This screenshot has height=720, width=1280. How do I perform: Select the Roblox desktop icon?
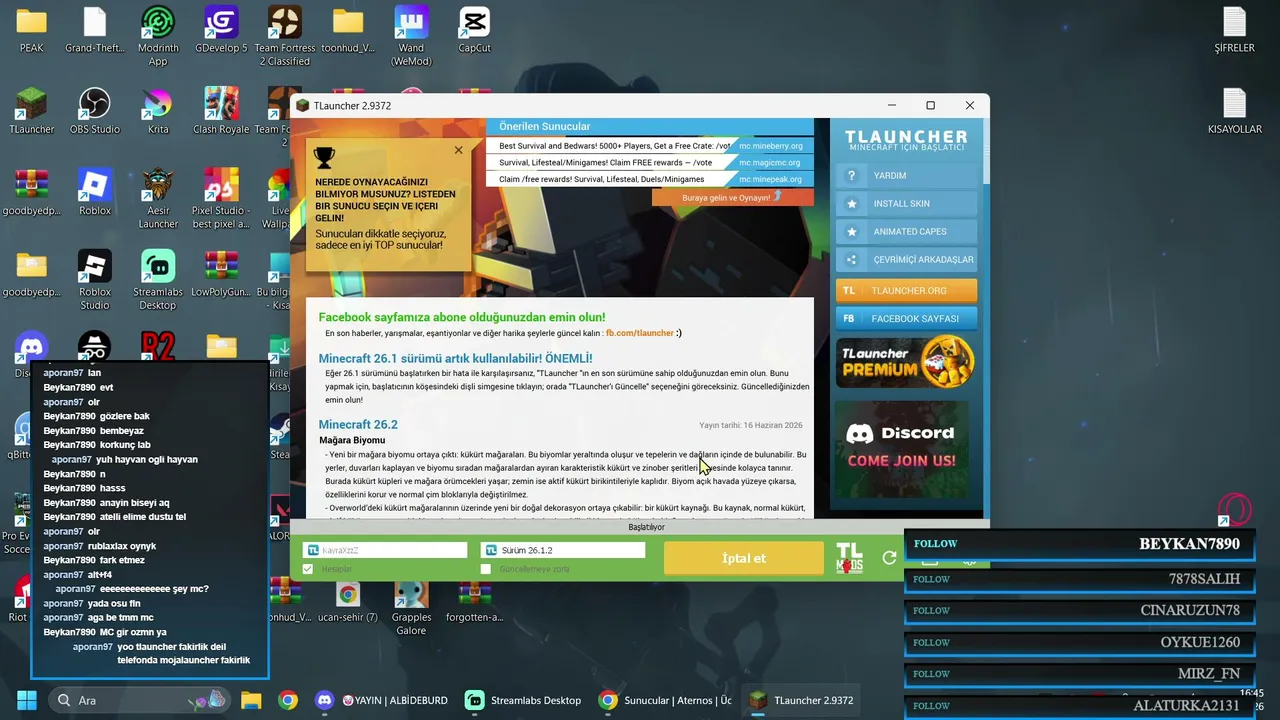pos(95,193)
